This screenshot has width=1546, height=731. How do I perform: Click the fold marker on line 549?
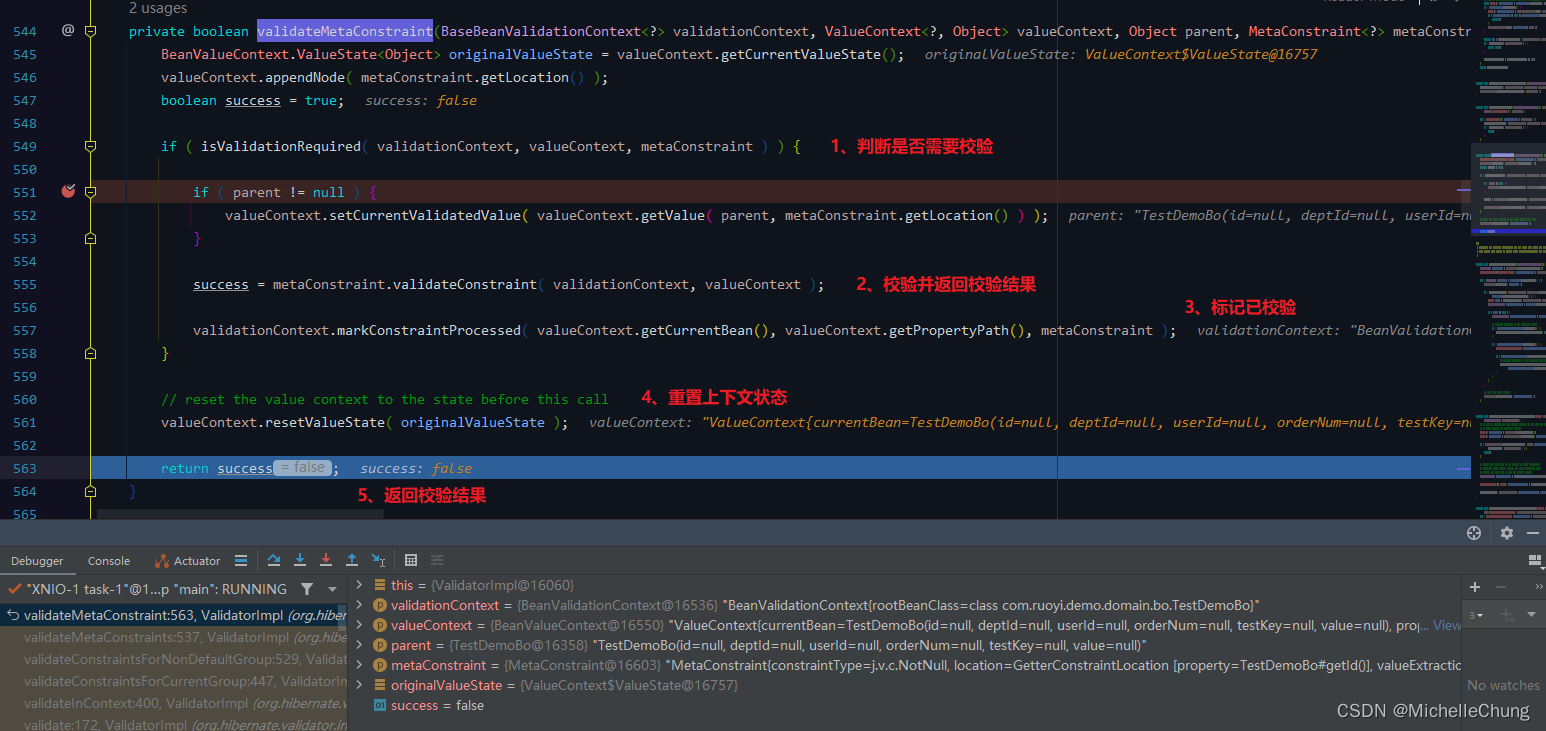[x=91, y=146]
